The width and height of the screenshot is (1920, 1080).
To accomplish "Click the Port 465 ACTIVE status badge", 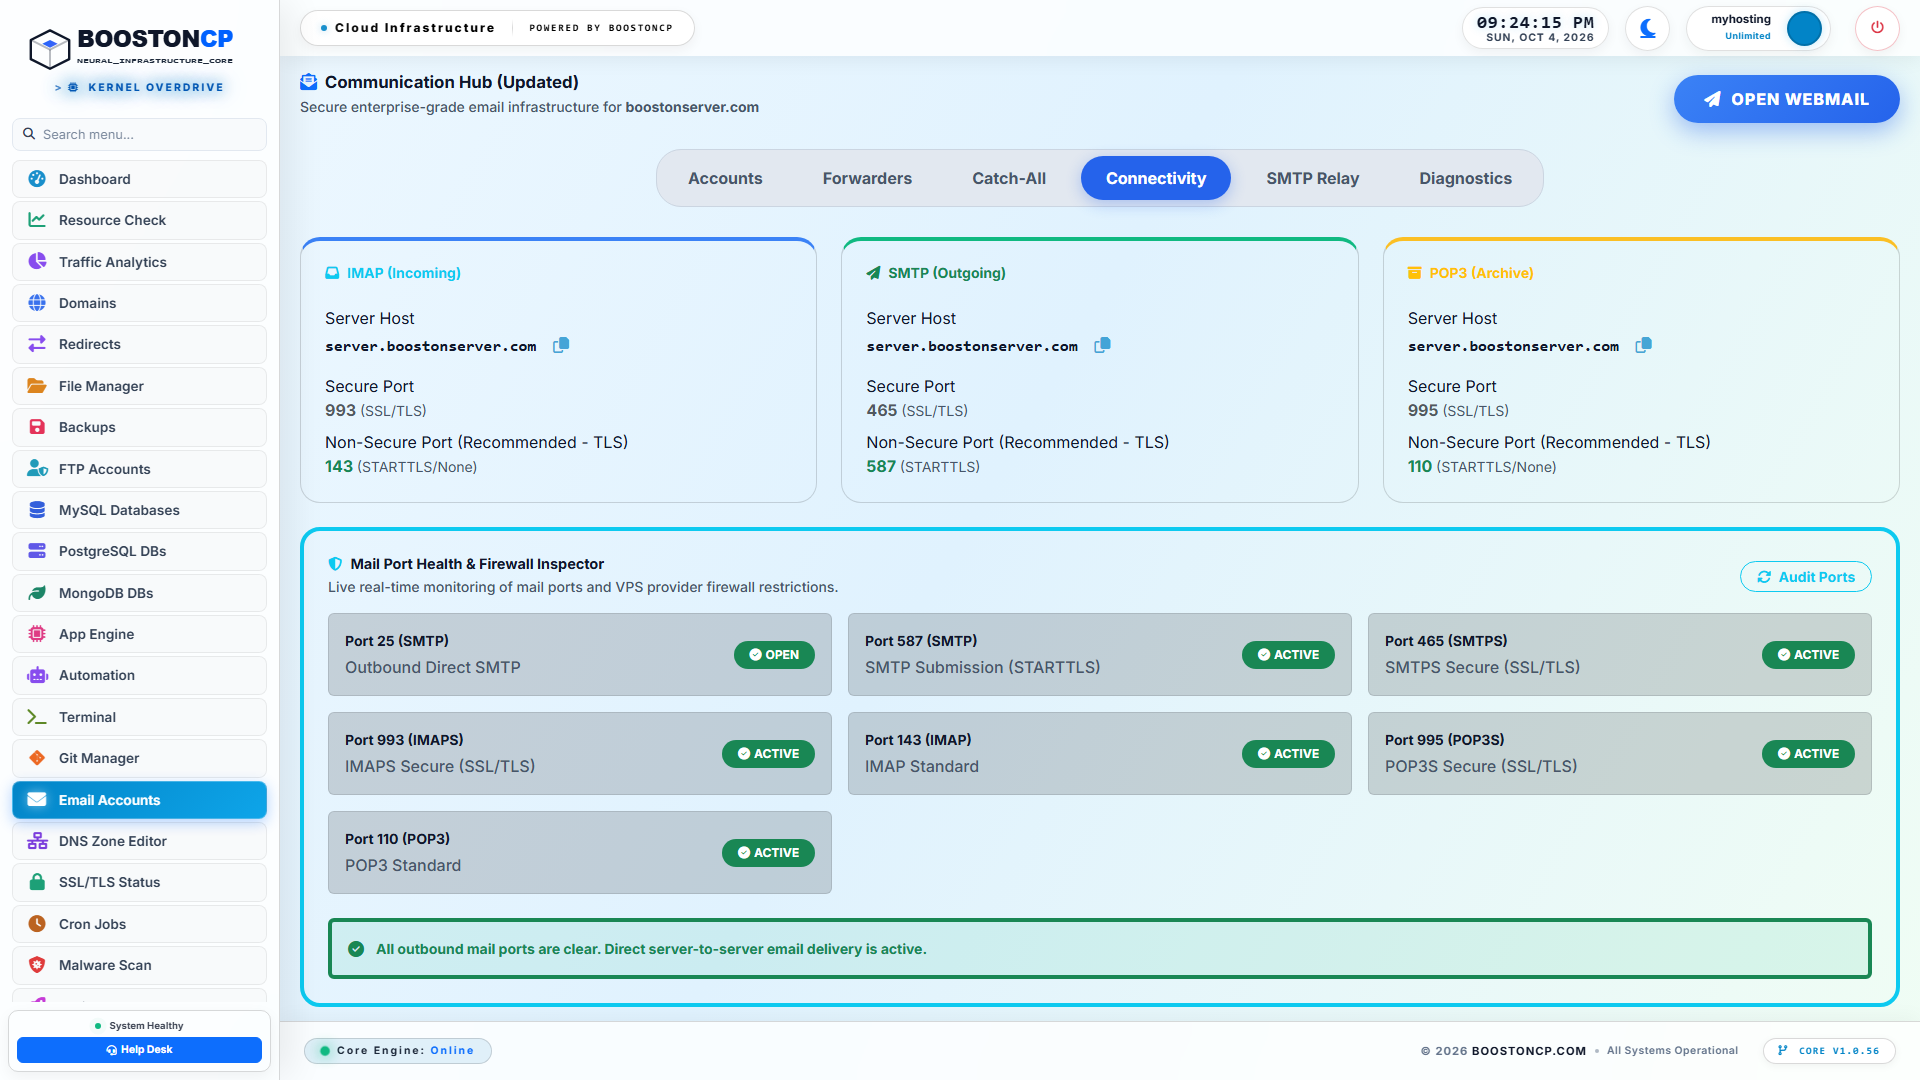I will [1808, 655].
